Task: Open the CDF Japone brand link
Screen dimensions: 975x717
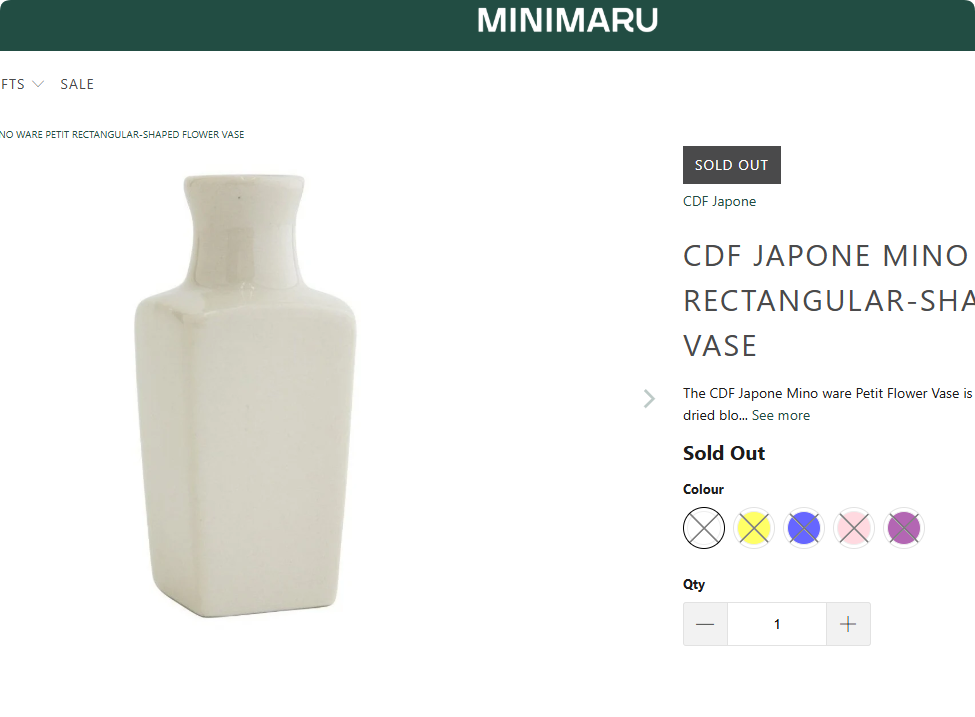Action: (719, 201)
